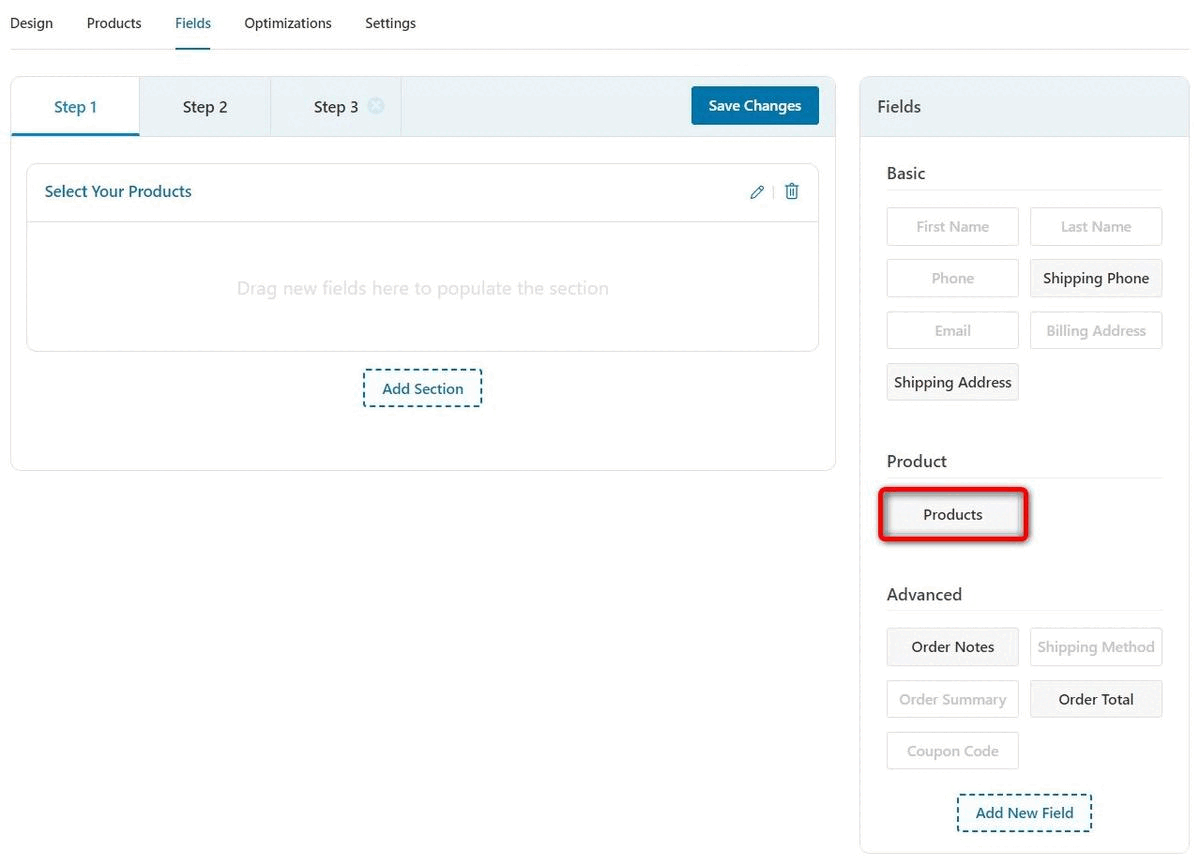Select the Shipping Method field
Image resolution: width=1200 pixels, height=865 pixels.
(1096, 647)
